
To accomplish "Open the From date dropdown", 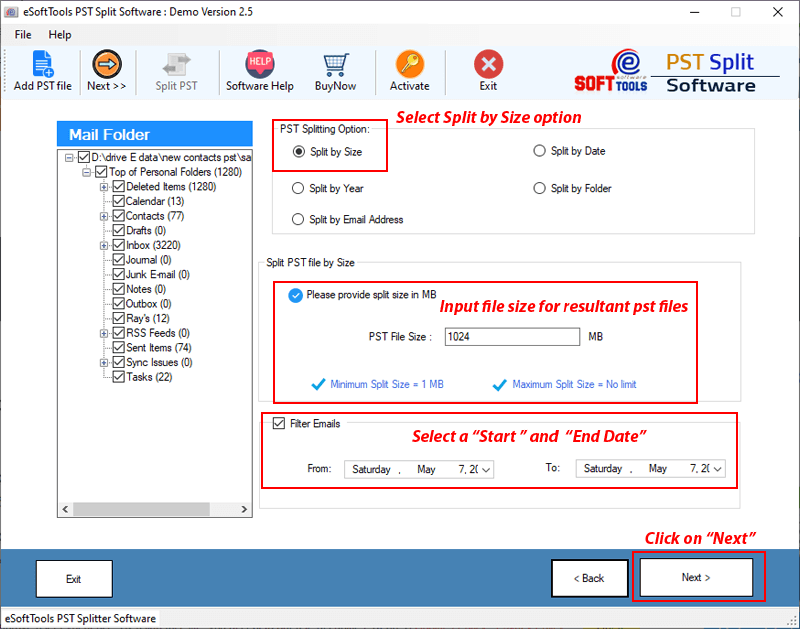I will 486,469.
